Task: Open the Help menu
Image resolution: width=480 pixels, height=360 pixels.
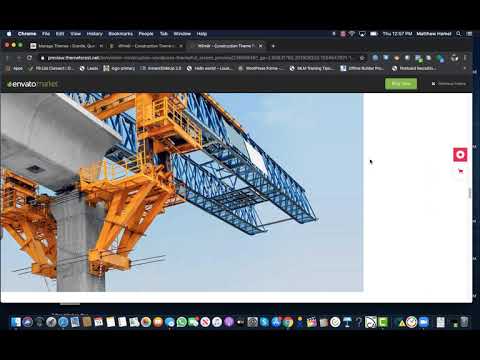Action: (202, 34)
